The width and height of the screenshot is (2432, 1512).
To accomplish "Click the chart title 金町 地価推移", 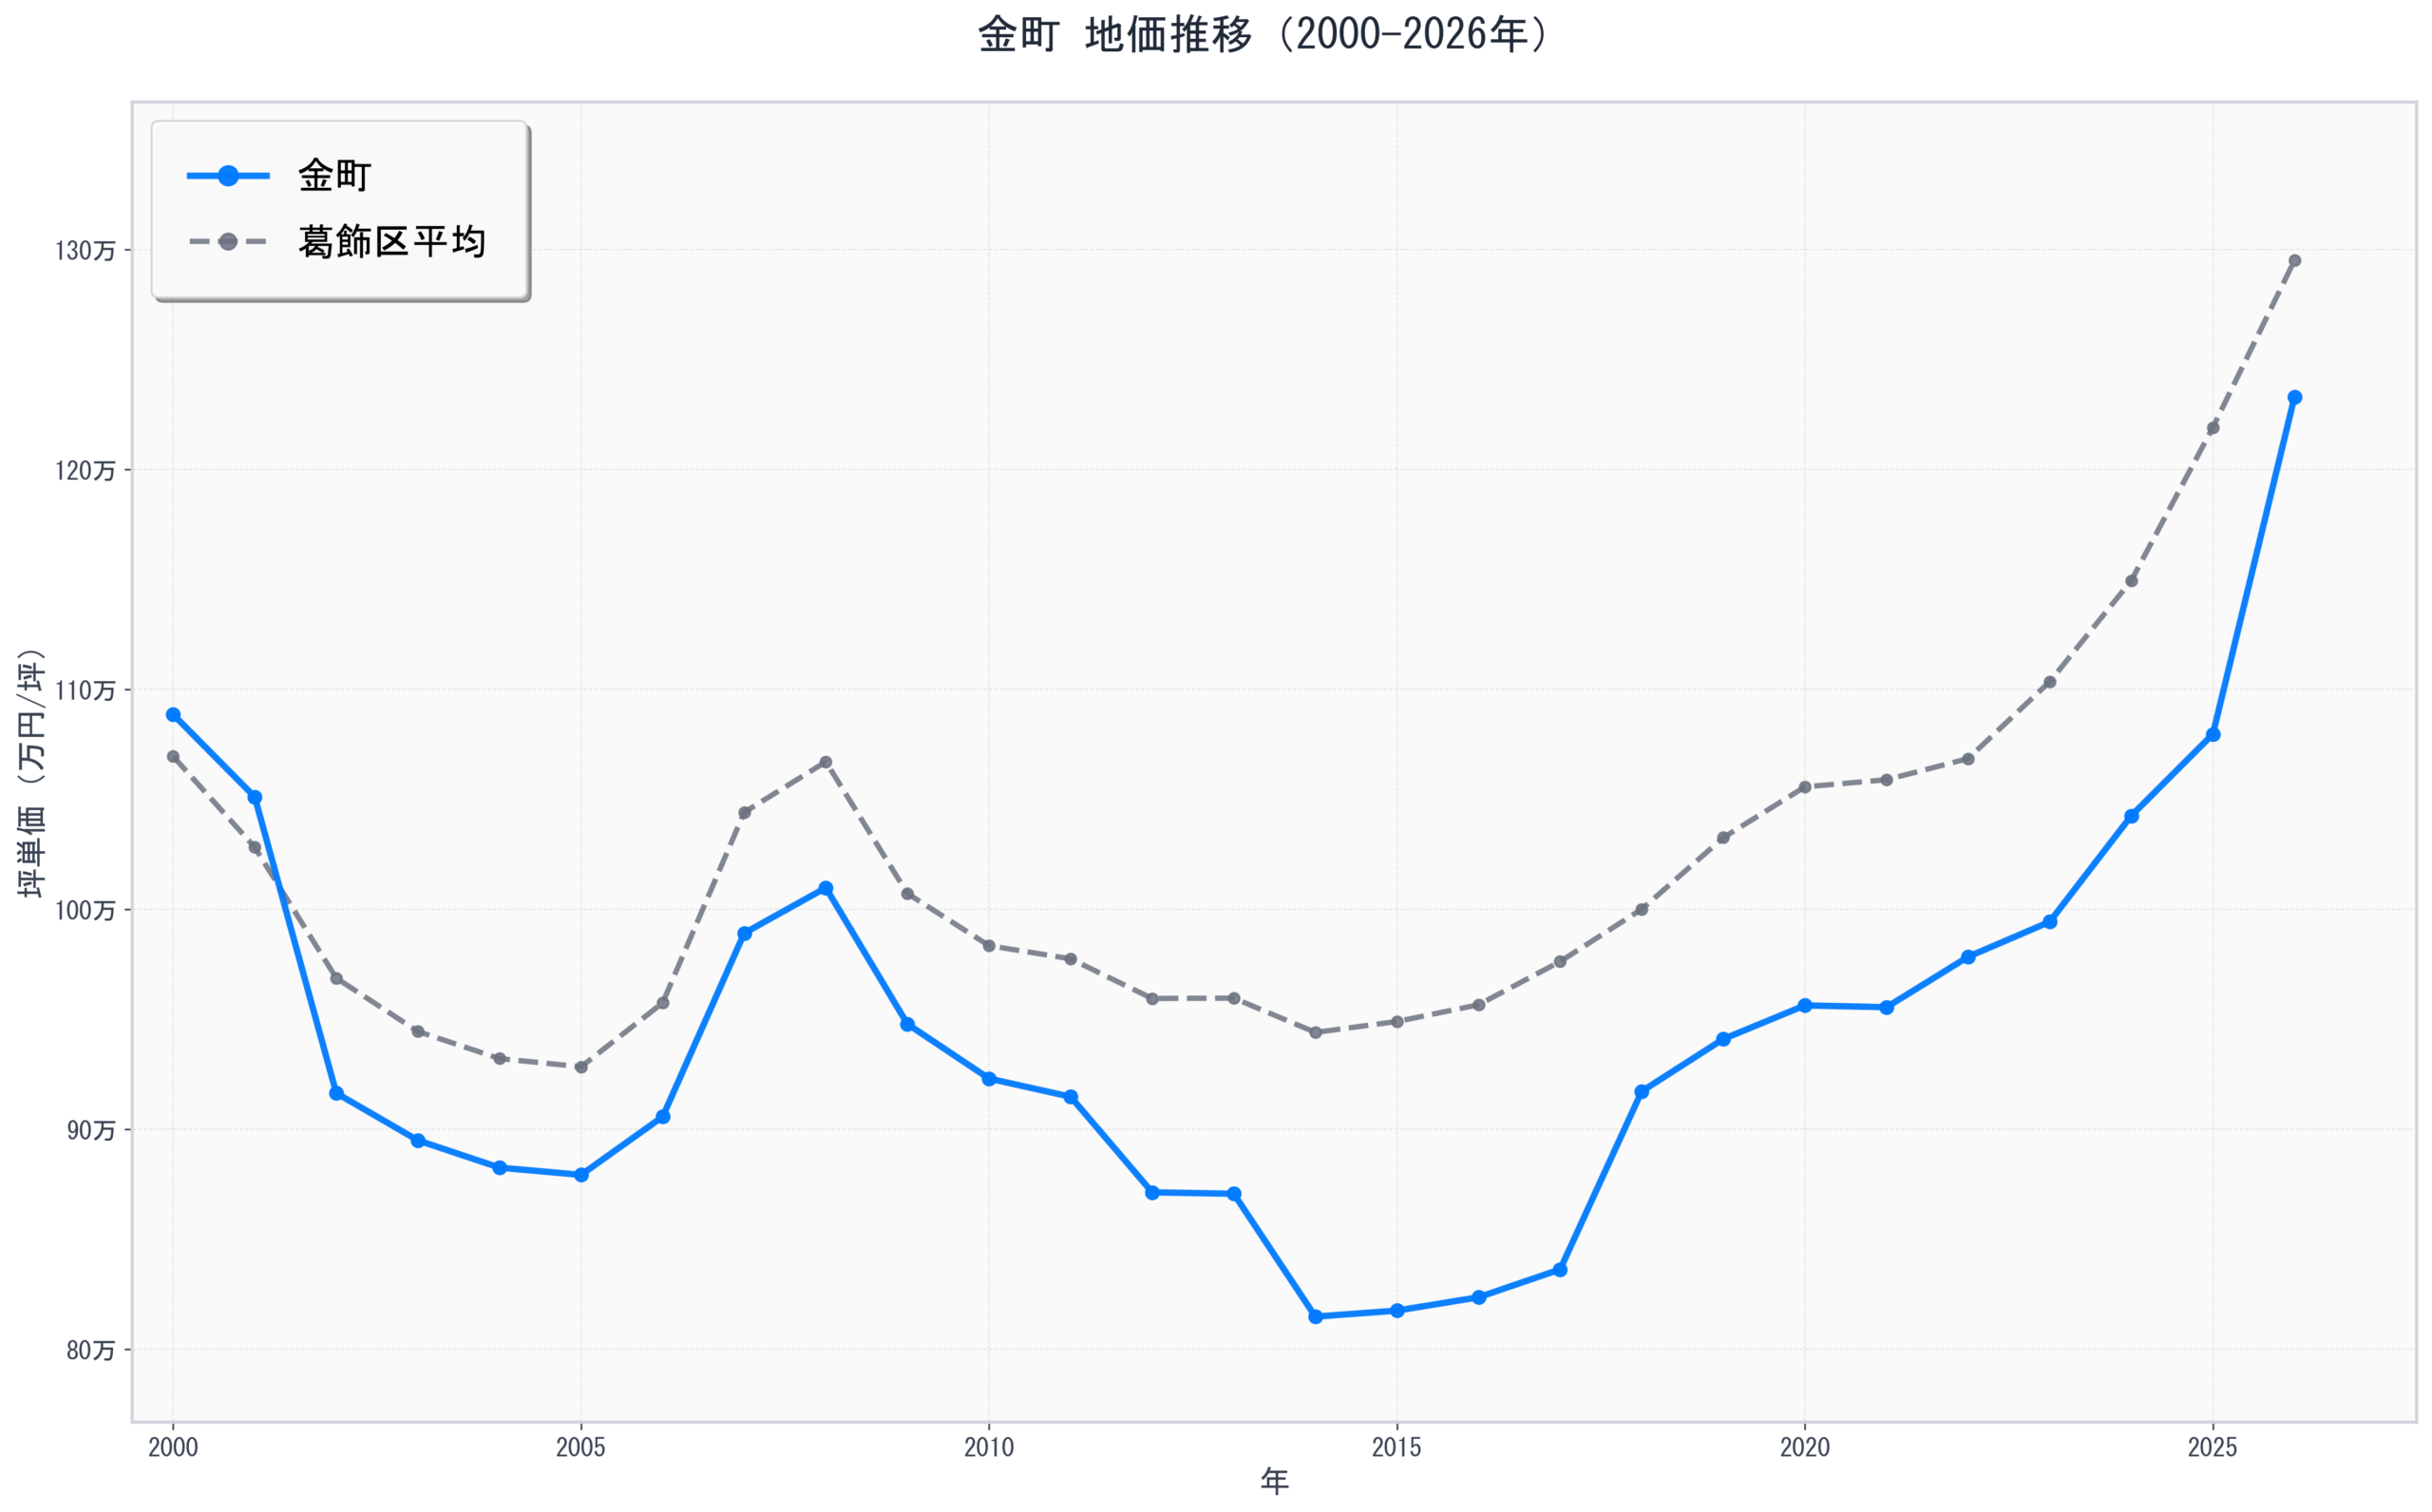I will (1263, 36).
